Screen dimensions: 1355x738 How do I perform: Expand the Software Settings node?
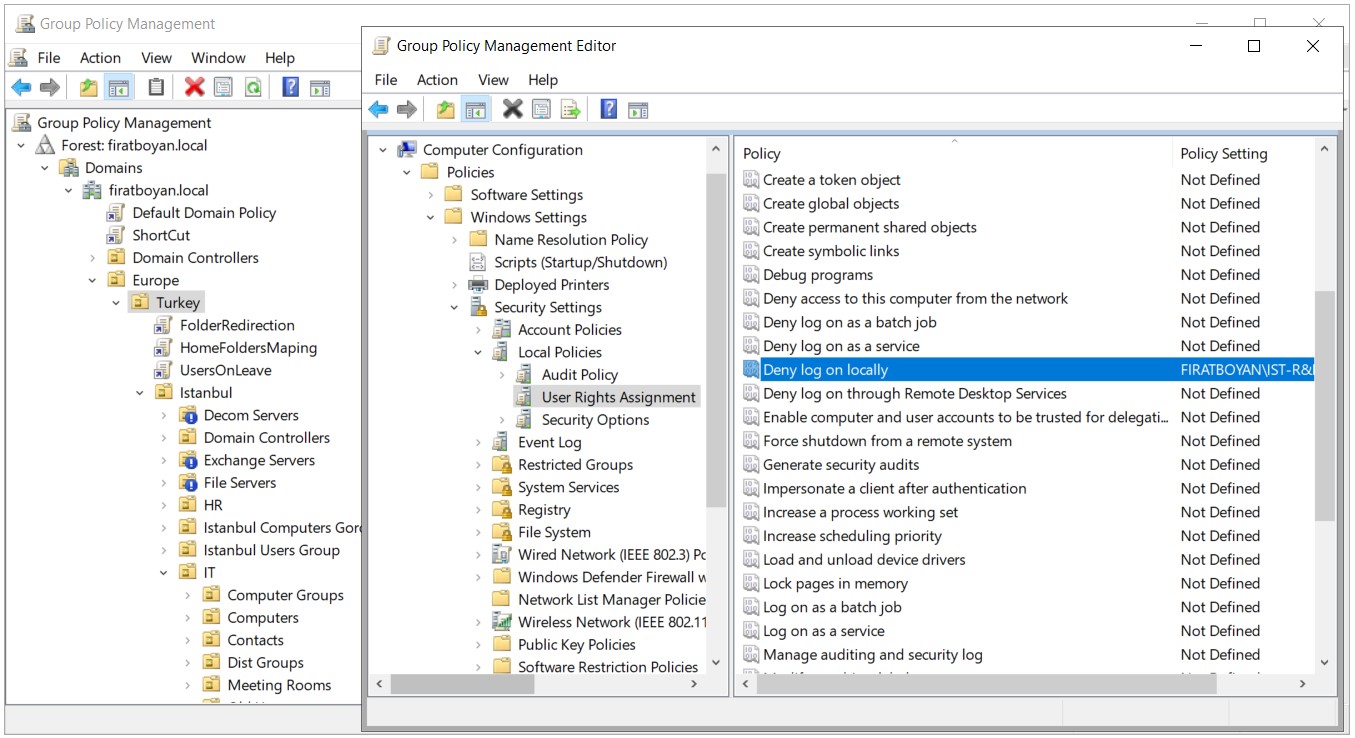click(x=431, y=195)
